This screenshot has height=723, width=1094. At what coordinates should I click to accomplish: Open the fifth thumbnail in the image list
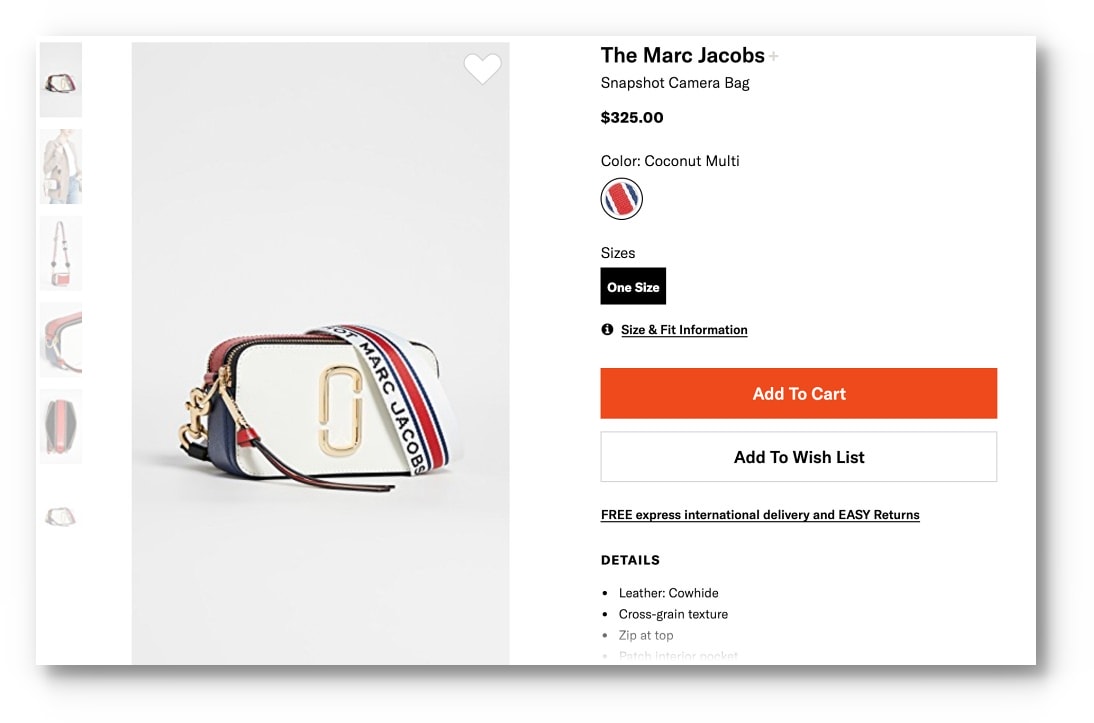[61, 427]
